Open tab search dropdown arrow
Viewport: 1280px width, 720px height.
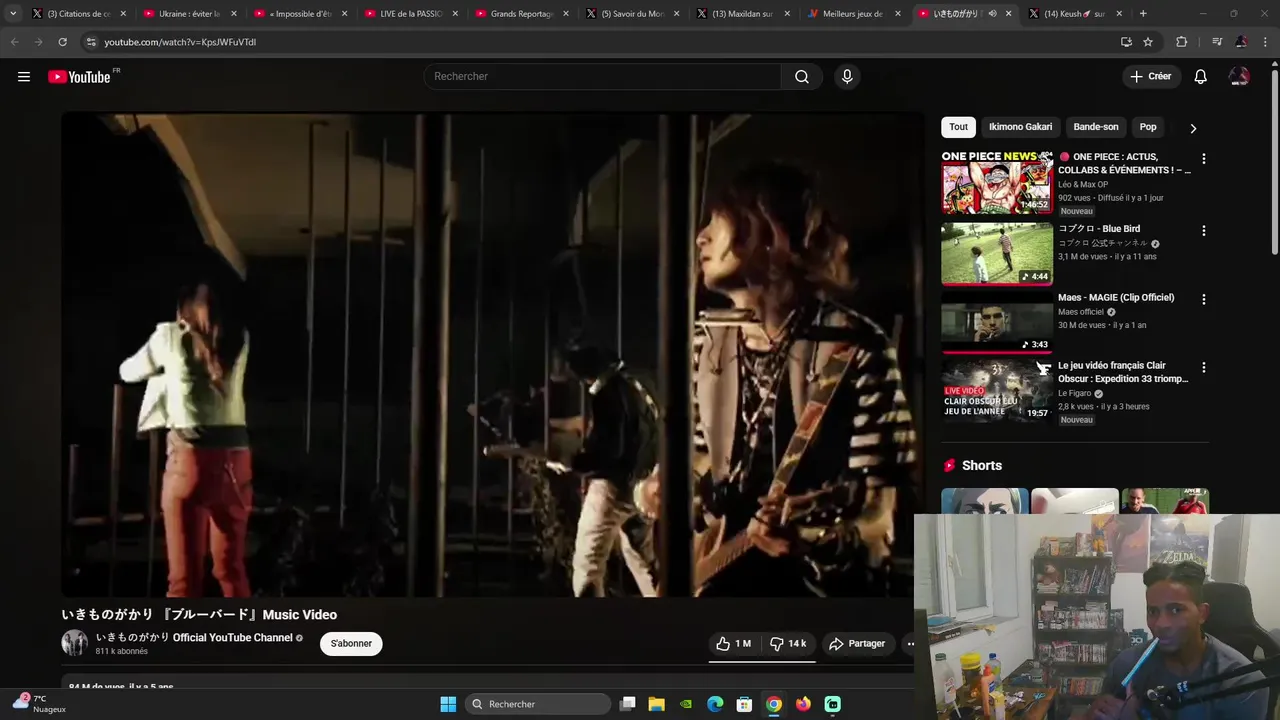(13, 14)
